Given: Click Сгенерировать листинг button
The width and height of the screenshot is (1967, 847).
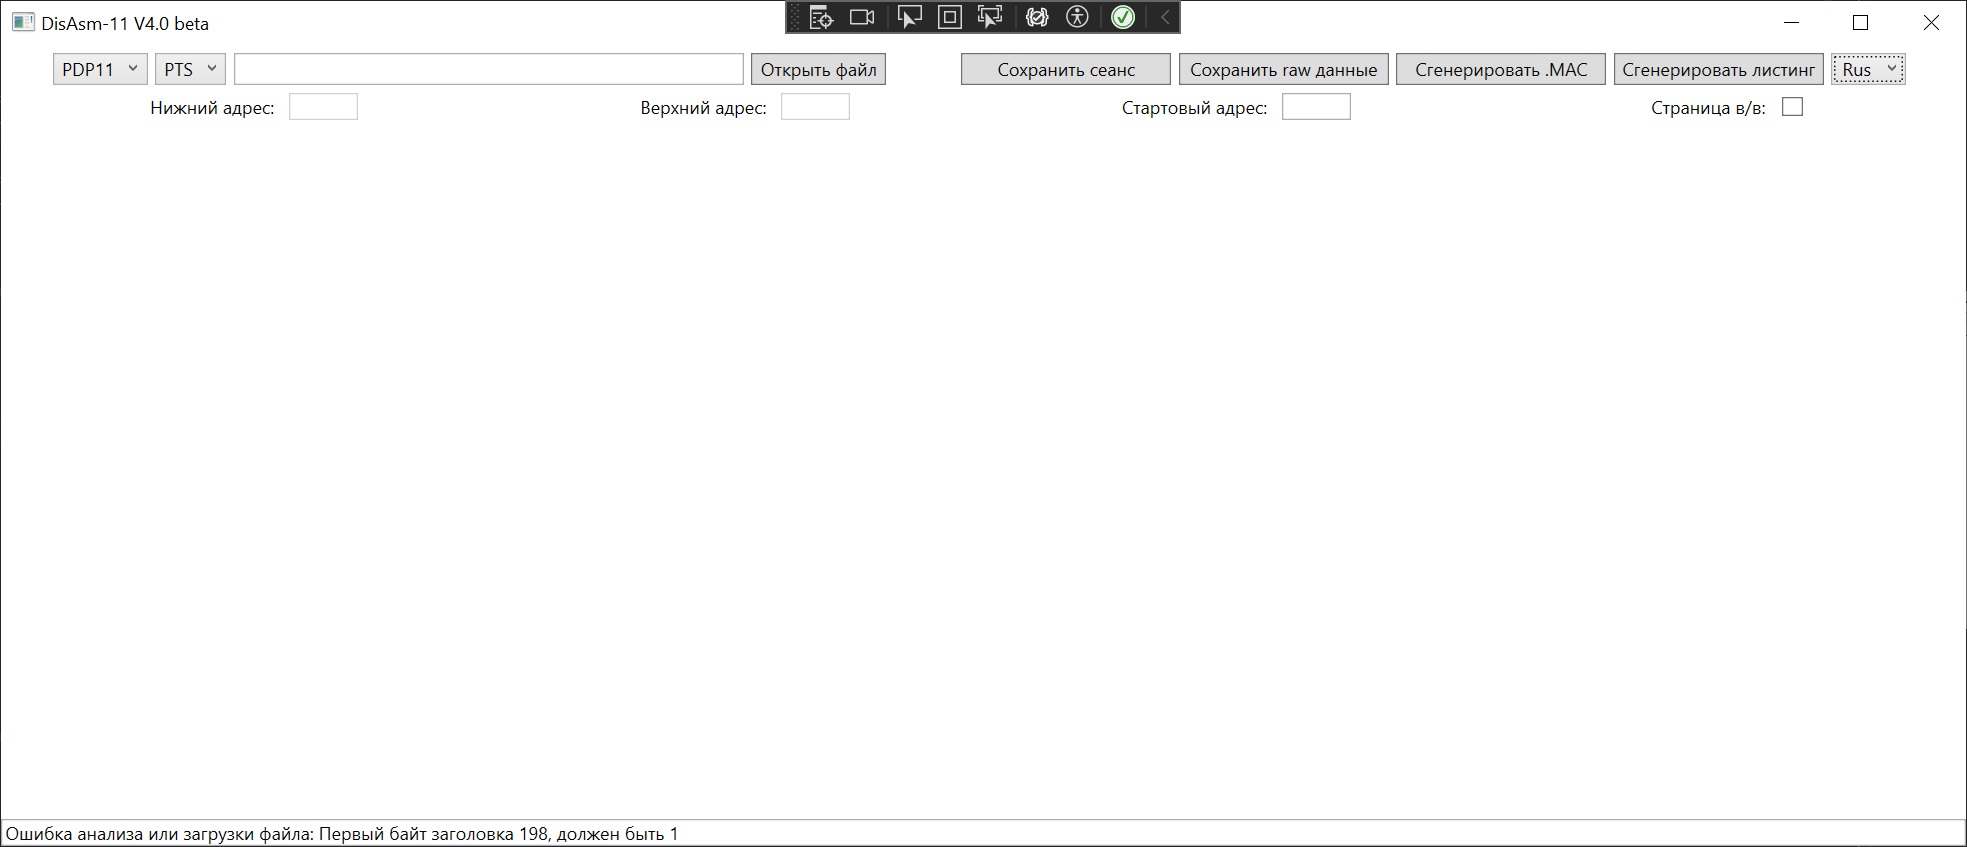Looking at the screenshot, I should click(1718, 69).
